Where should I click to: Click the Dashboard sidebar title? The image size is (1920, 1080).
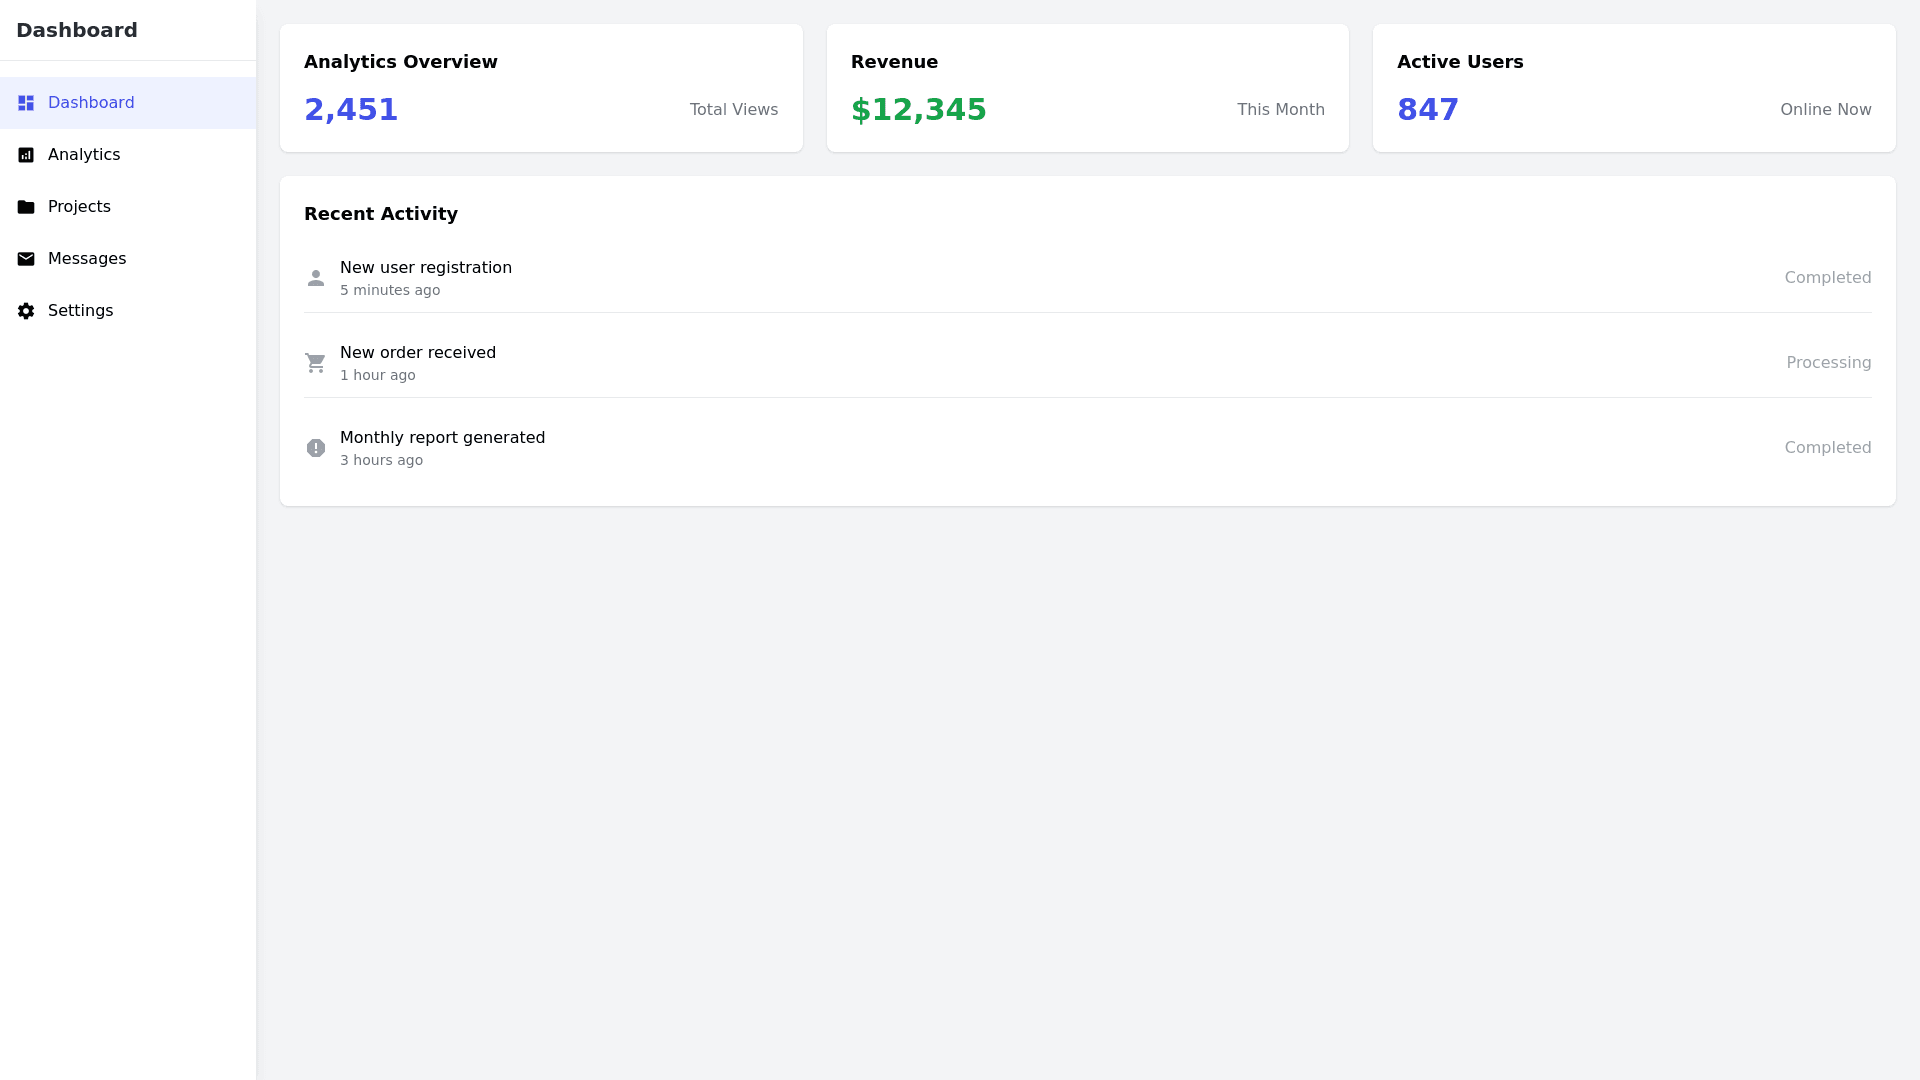pyautogui.click(x=77, y=30)
